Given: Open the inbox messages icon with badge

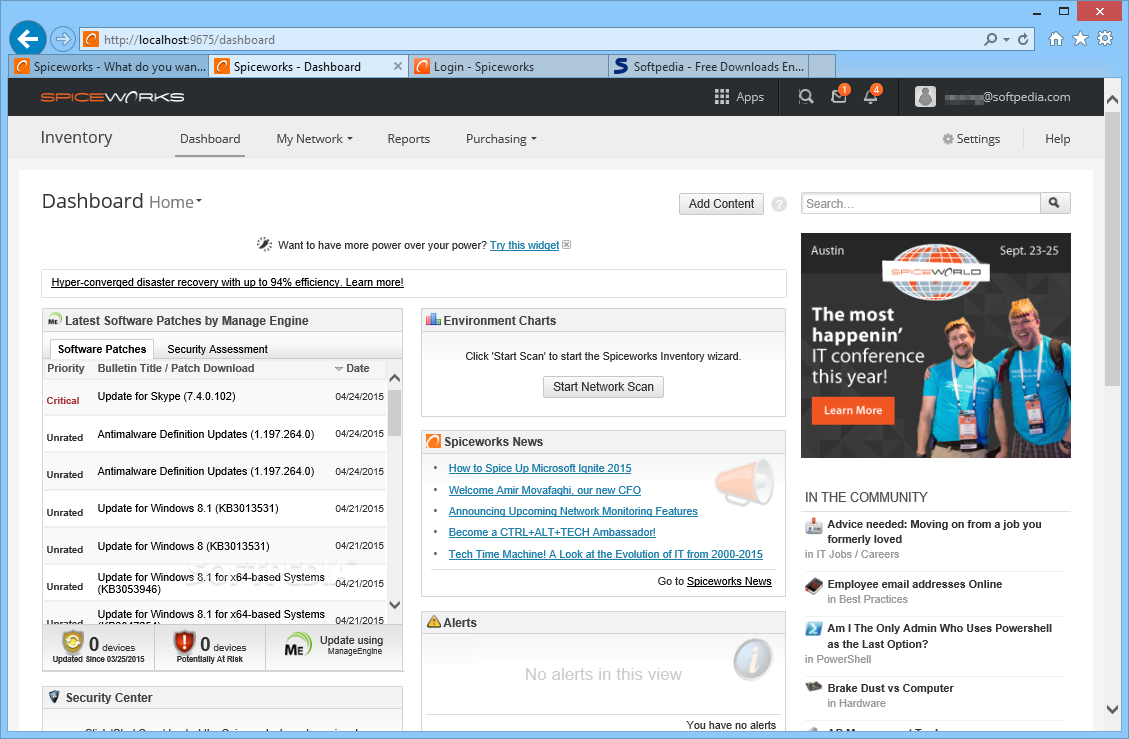Looking at the screenshot, I should 840,95.
